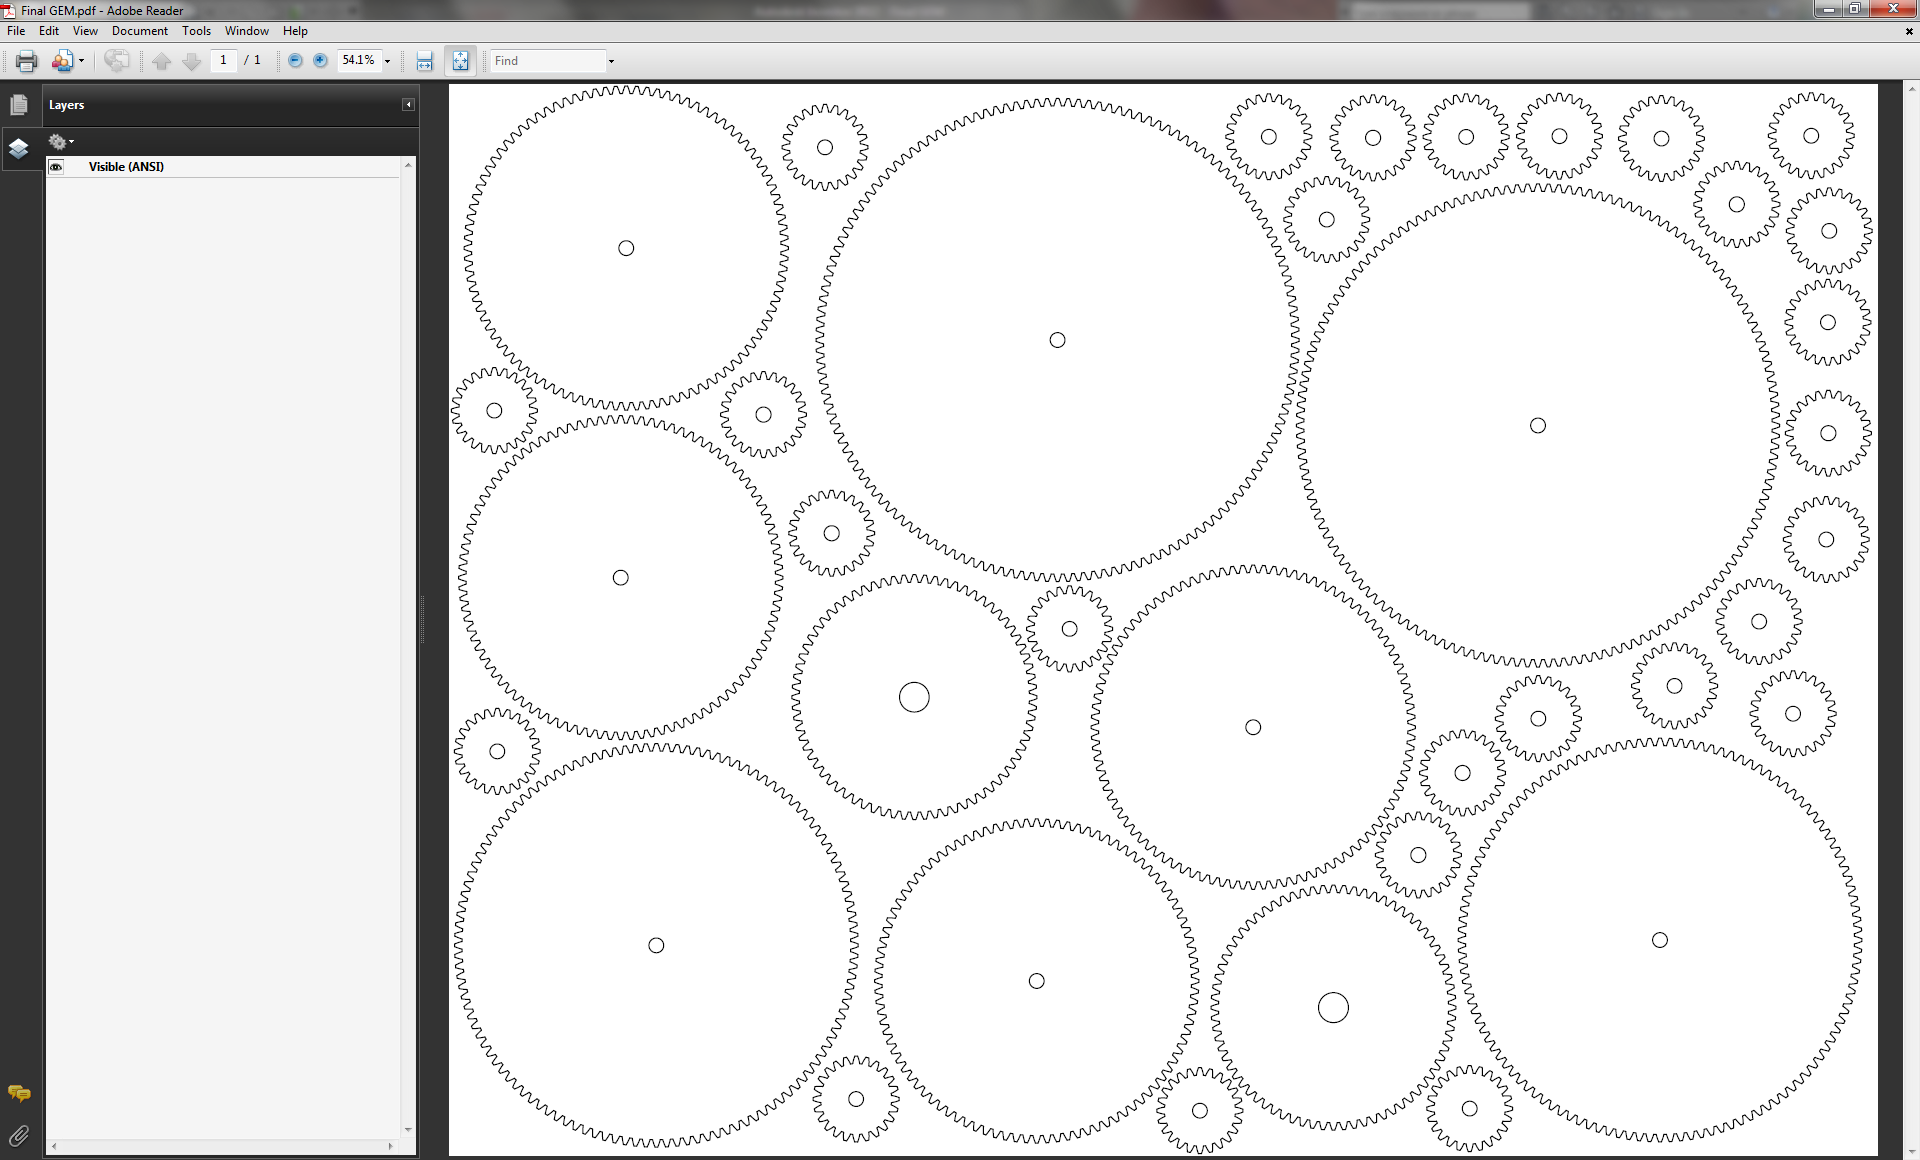The height and width of the screenshot is (1160, 1920).
Task: Minimize the Adobe Reader window
Action: point(1828,9)
